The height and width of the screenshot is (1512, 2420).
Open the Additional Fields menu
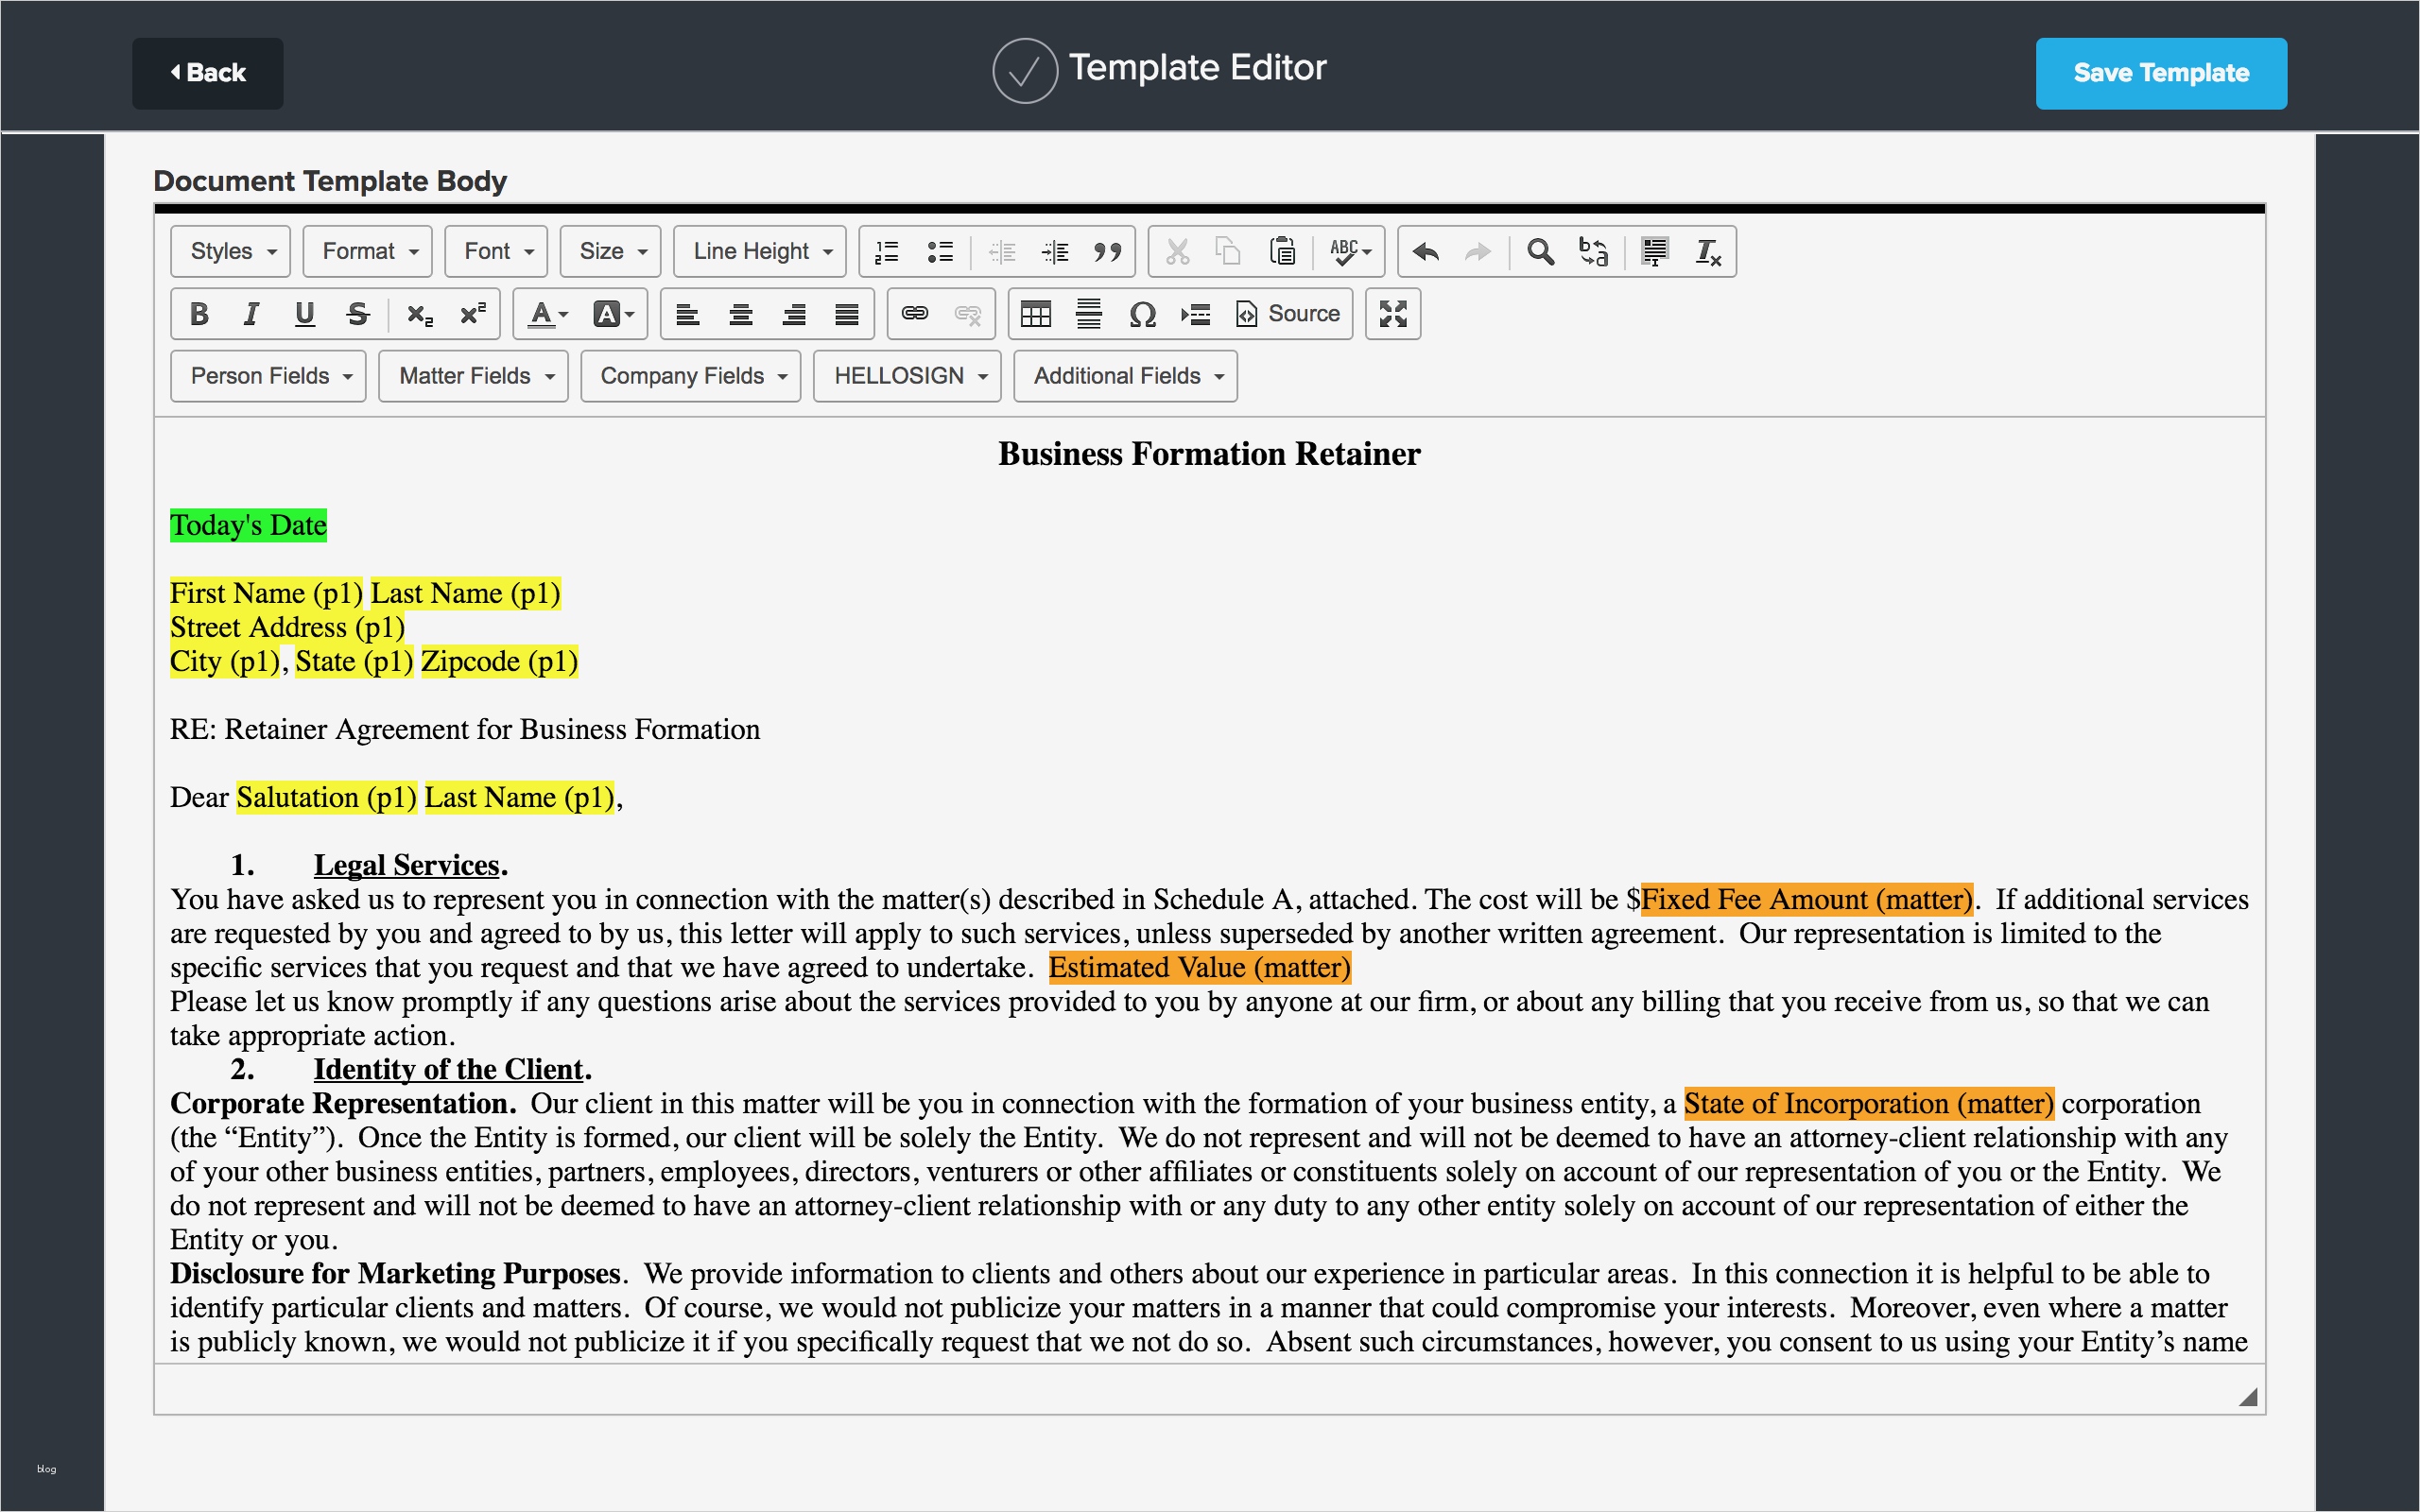1126,376
